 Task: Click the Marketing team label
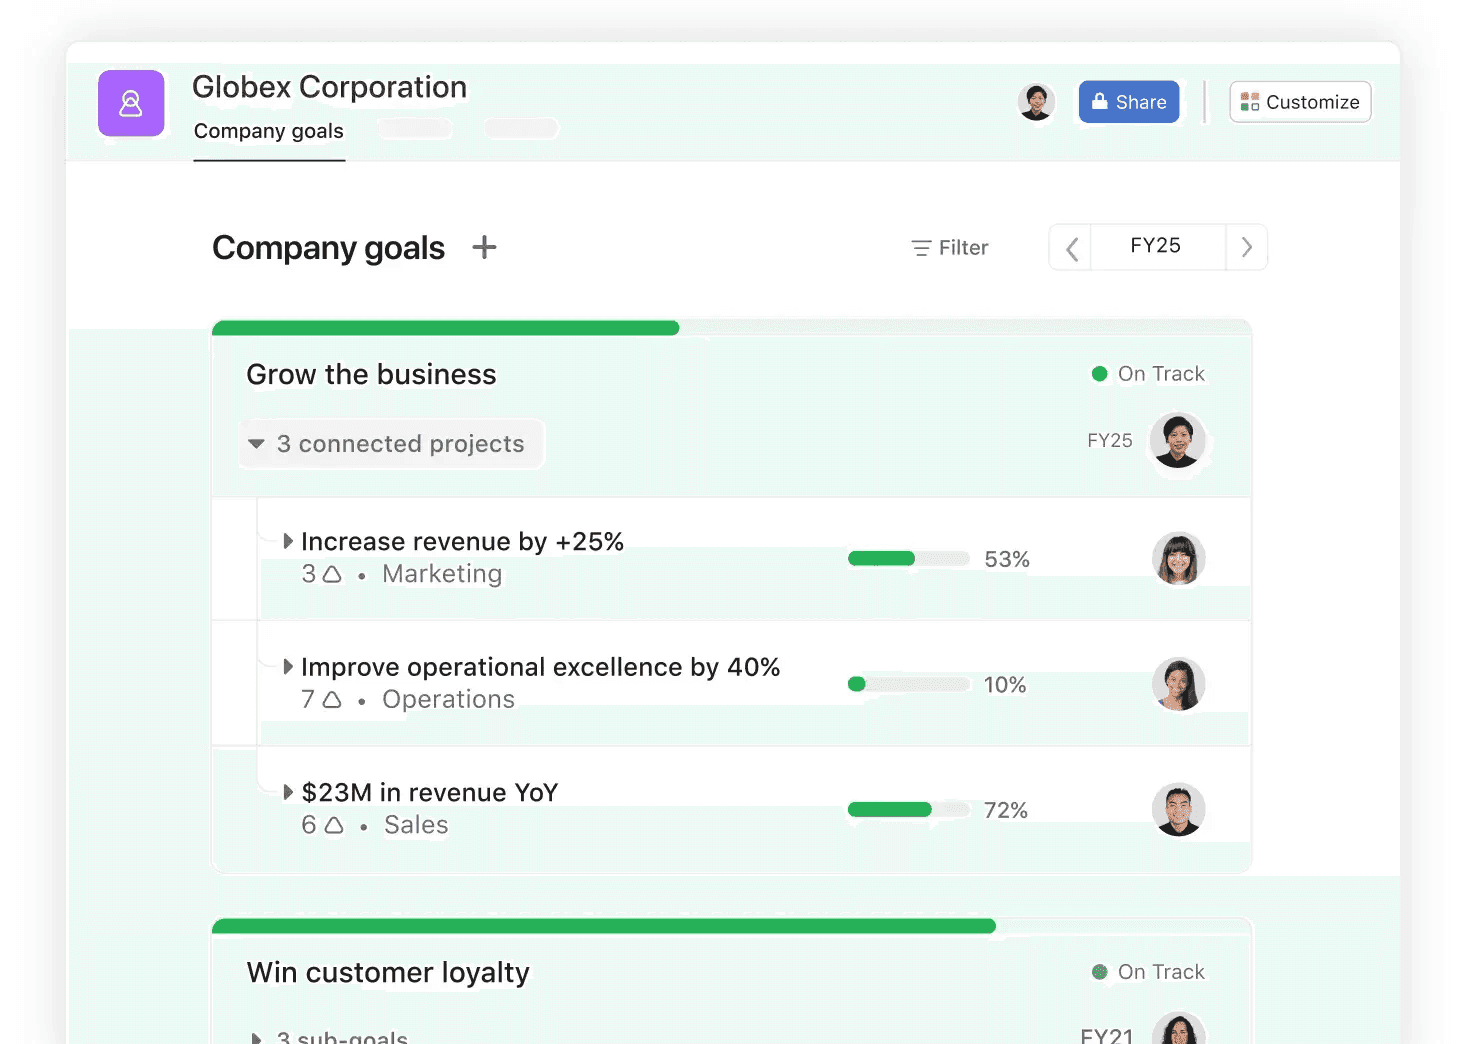click(442, 574)
